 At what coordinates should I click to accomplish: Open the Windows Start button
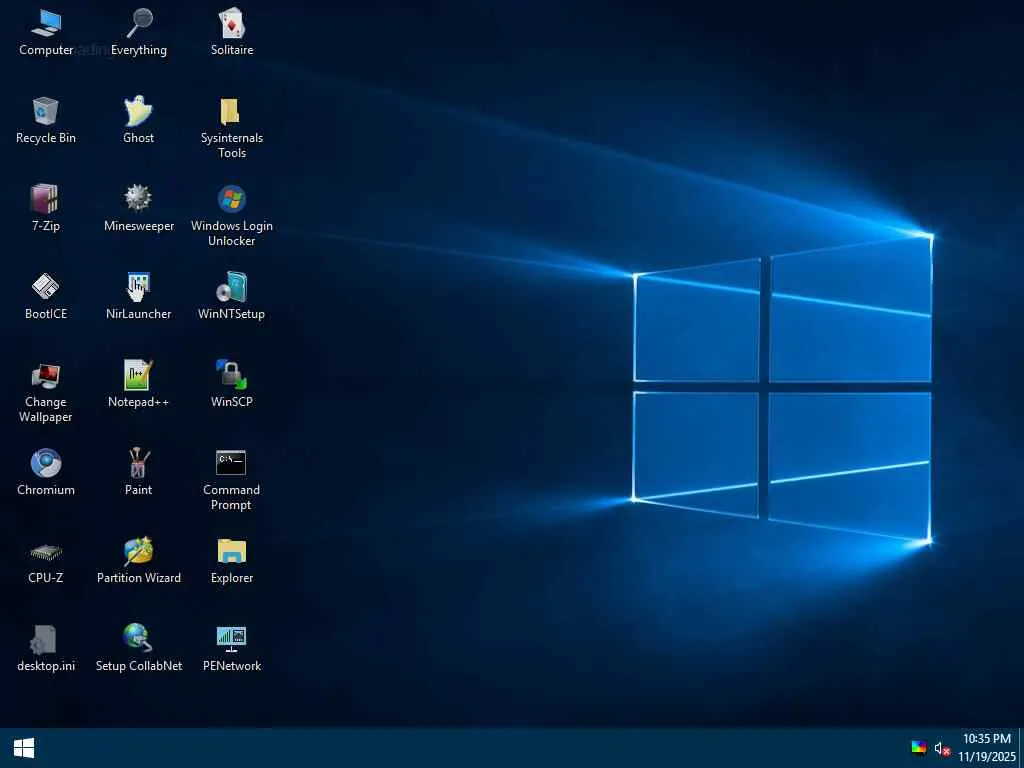(24, 748)
